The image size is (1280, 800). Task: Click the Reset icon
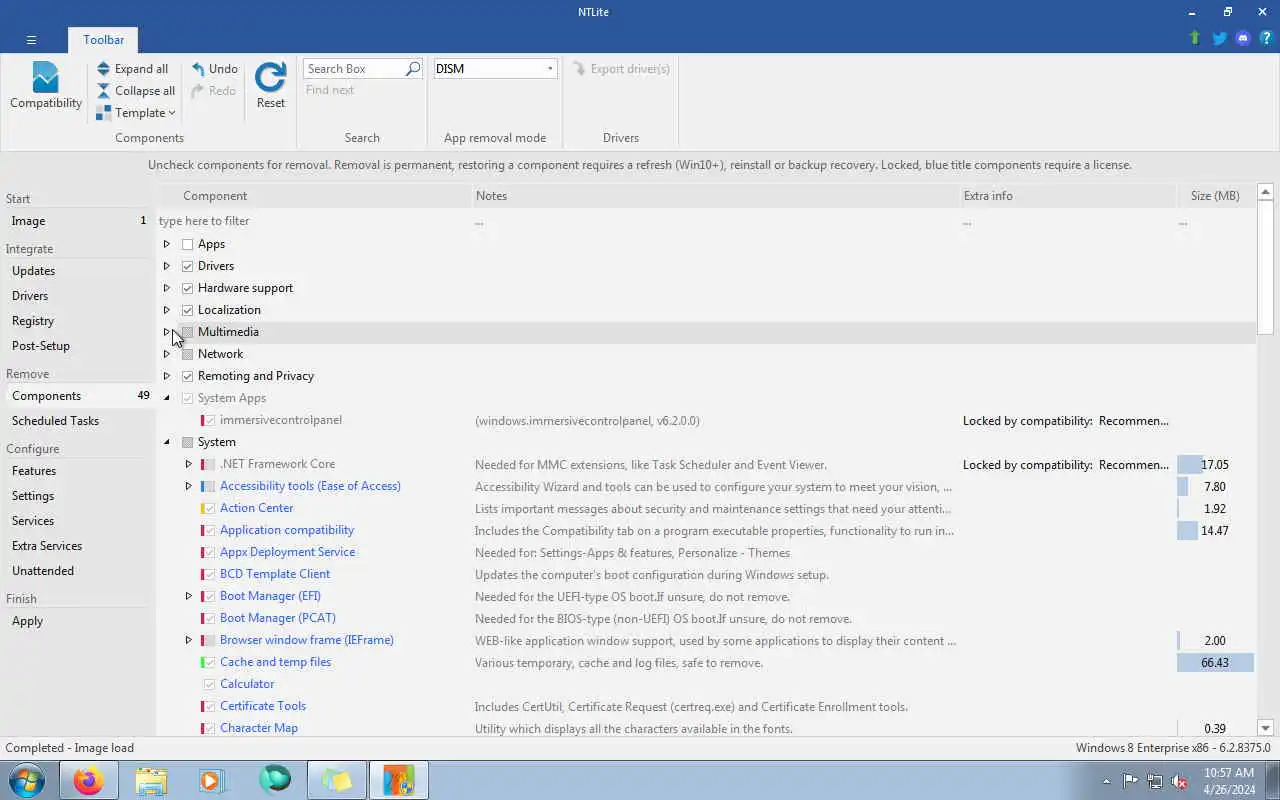click(x=271, y=77)
